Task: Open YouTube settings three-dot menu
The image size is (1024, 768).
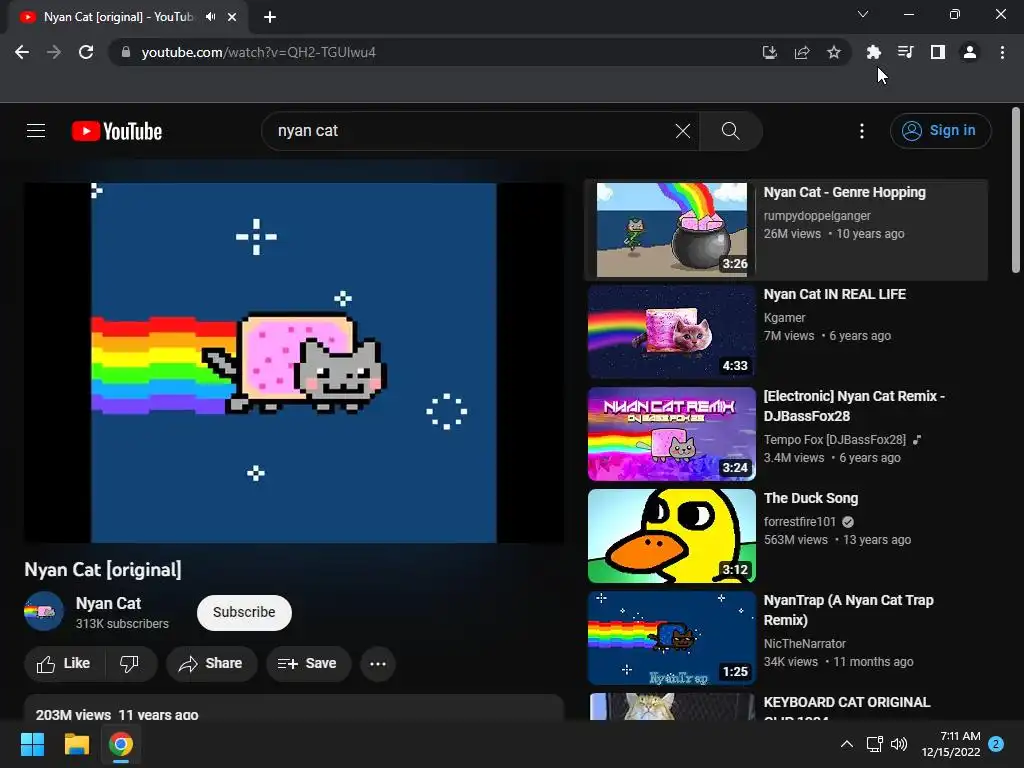Action: pyautogui.click(x=862, y=131)
